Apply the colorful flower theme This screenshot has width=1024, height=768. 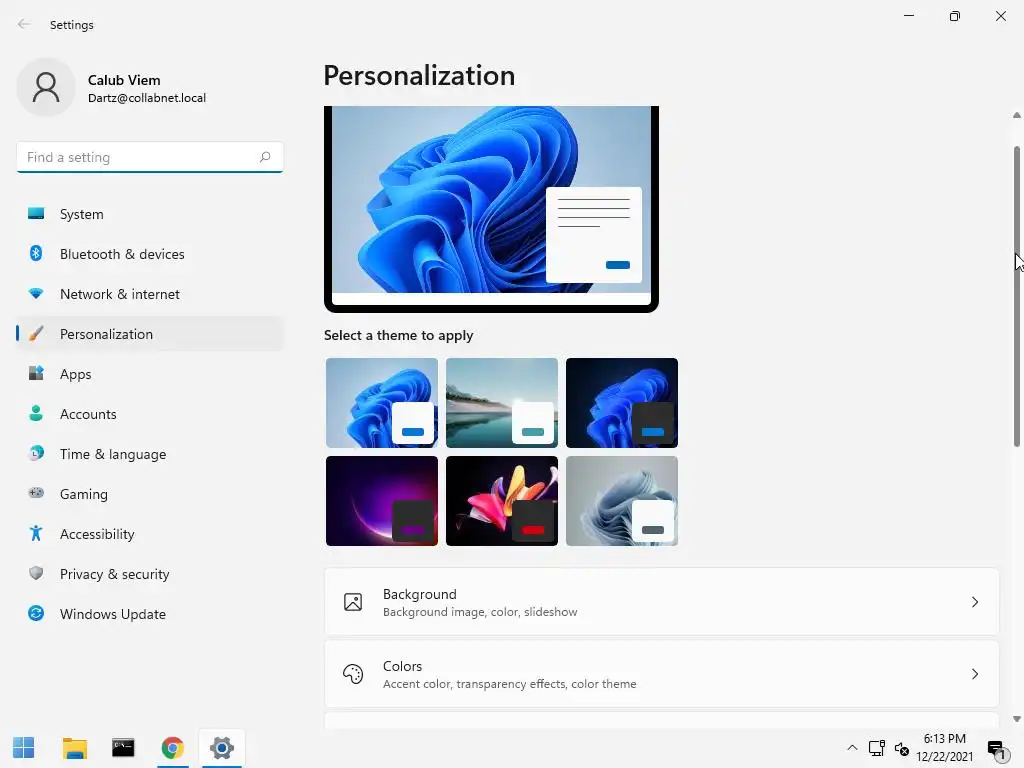point(502,500)
